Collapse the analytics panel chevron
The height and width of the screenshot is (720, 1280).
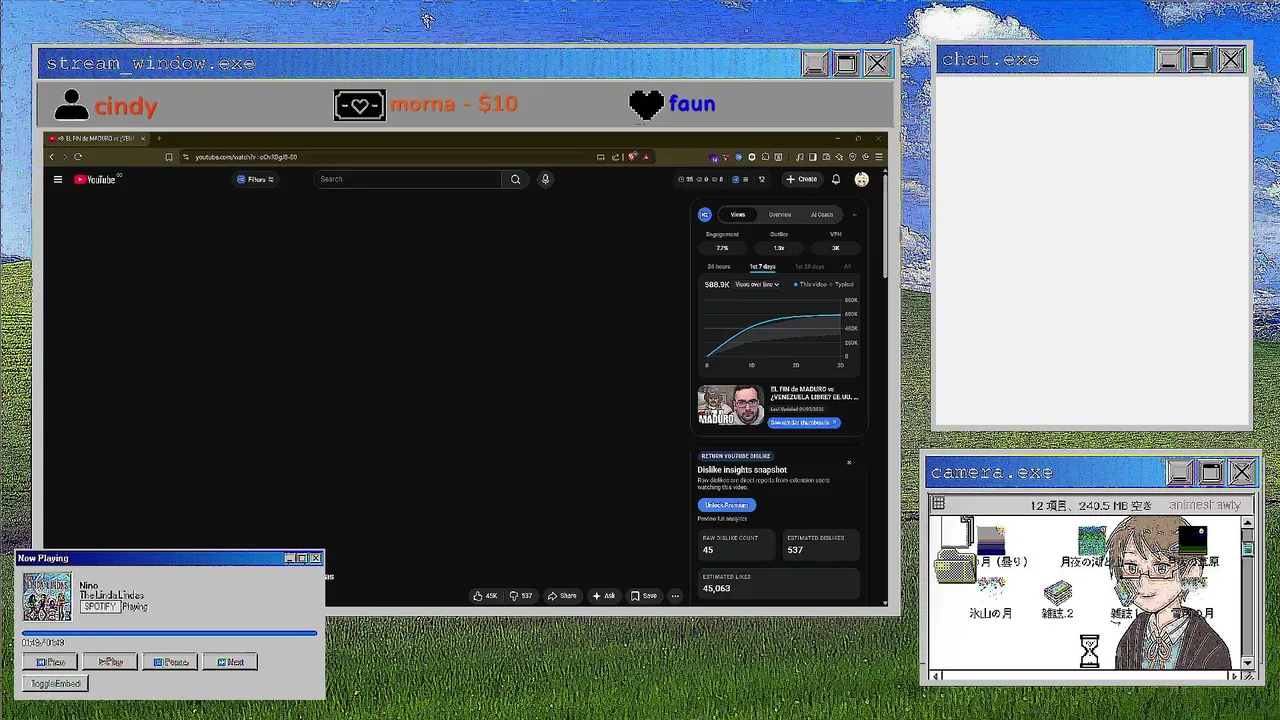coord(854,214)
